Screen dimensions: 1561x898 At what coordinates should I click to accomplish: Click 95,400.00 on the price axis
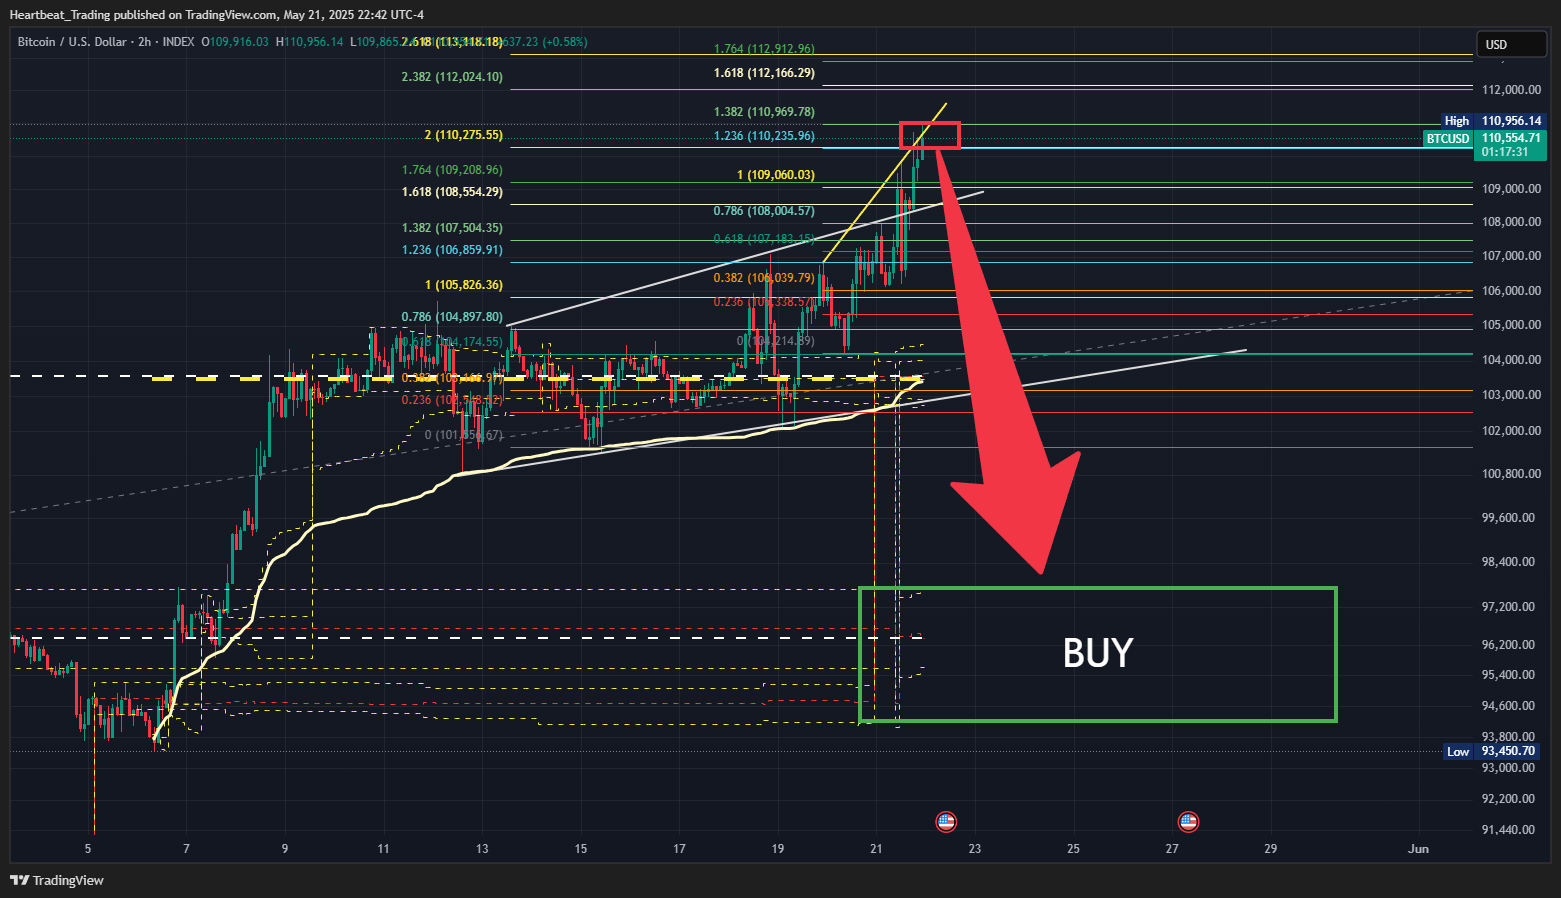(1508, 675)
